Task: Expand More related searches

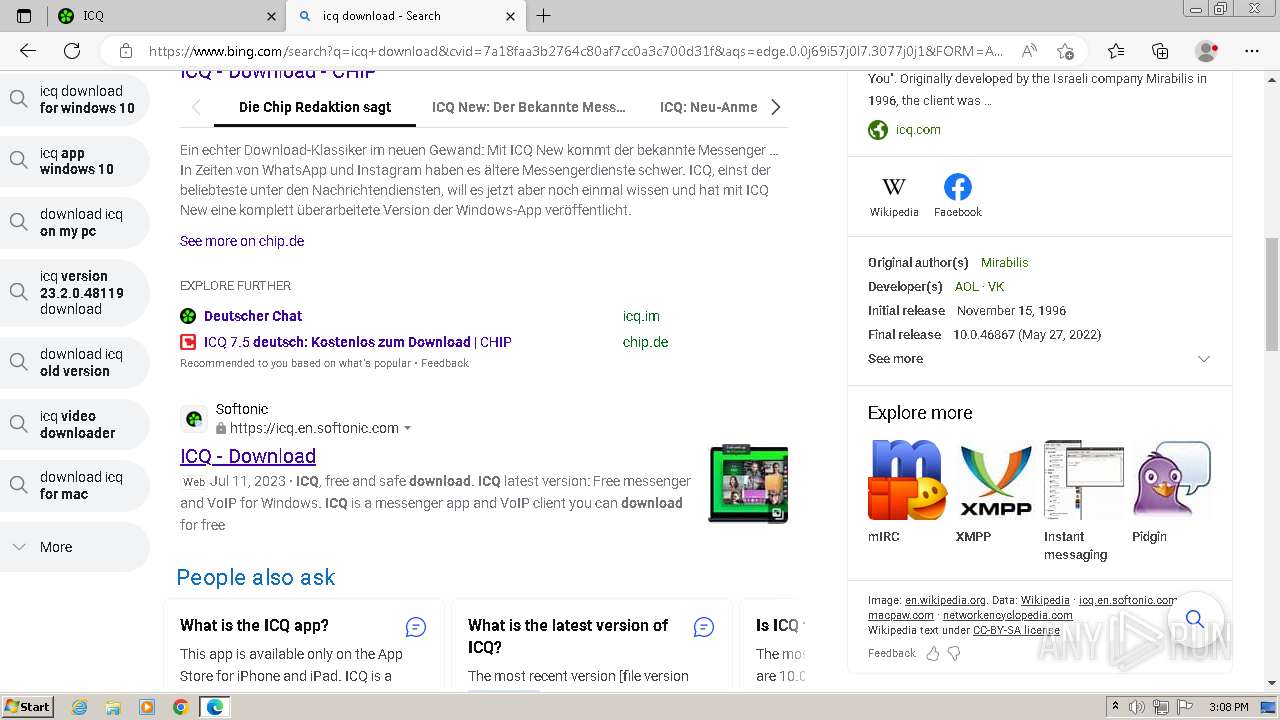Action: click(75, 547)
